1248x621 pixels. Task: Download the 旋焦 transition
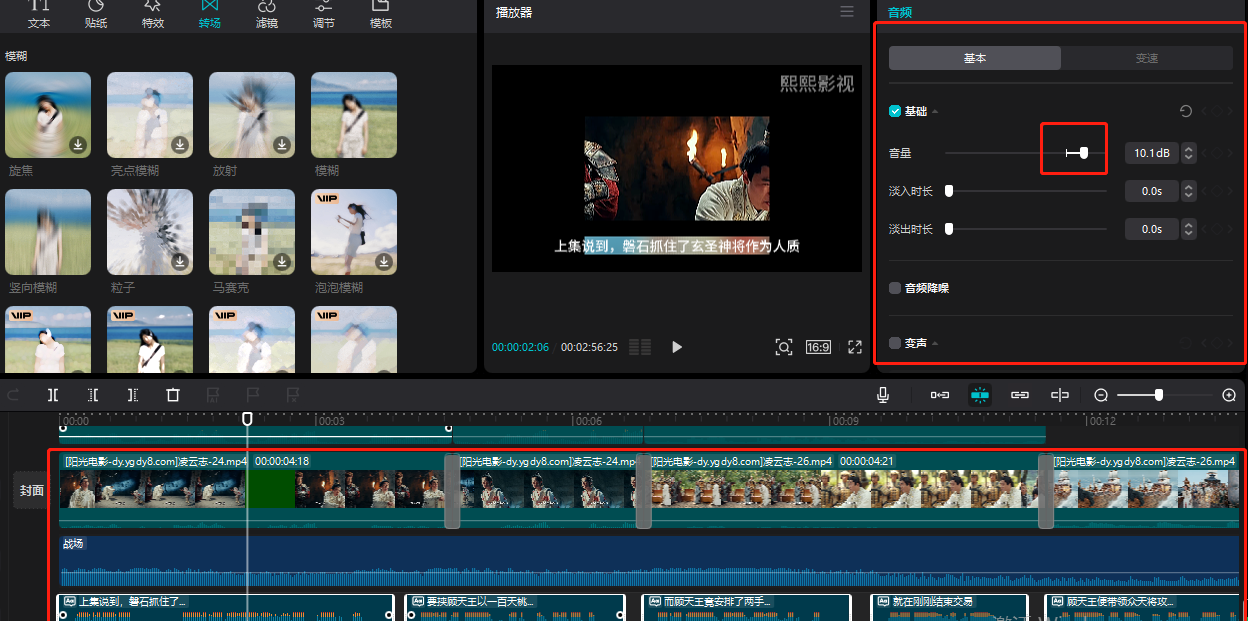pos(78,145)
